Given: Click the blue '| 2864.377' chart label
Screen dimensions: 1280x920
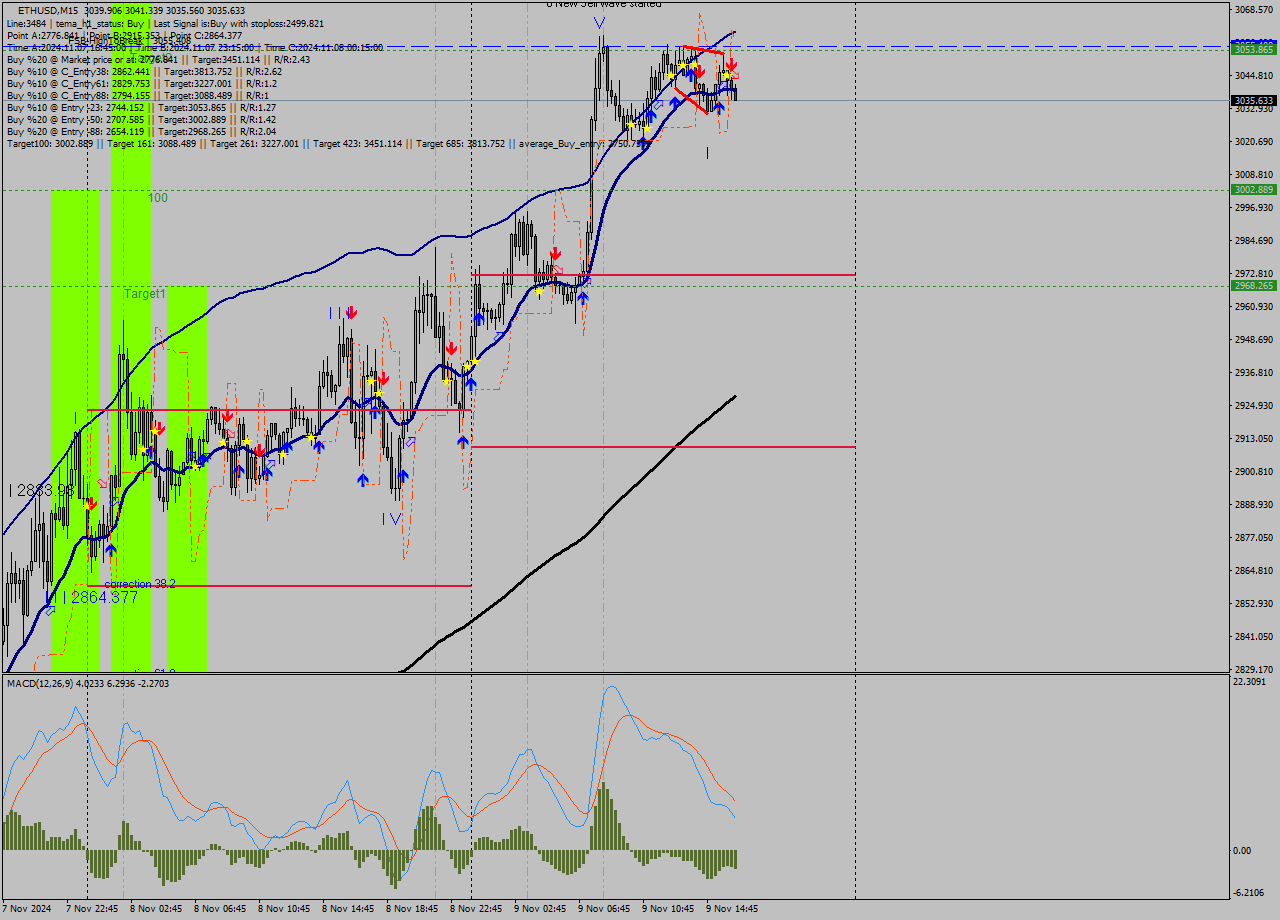Looking at the screenshot, I should tap(100, 597).
